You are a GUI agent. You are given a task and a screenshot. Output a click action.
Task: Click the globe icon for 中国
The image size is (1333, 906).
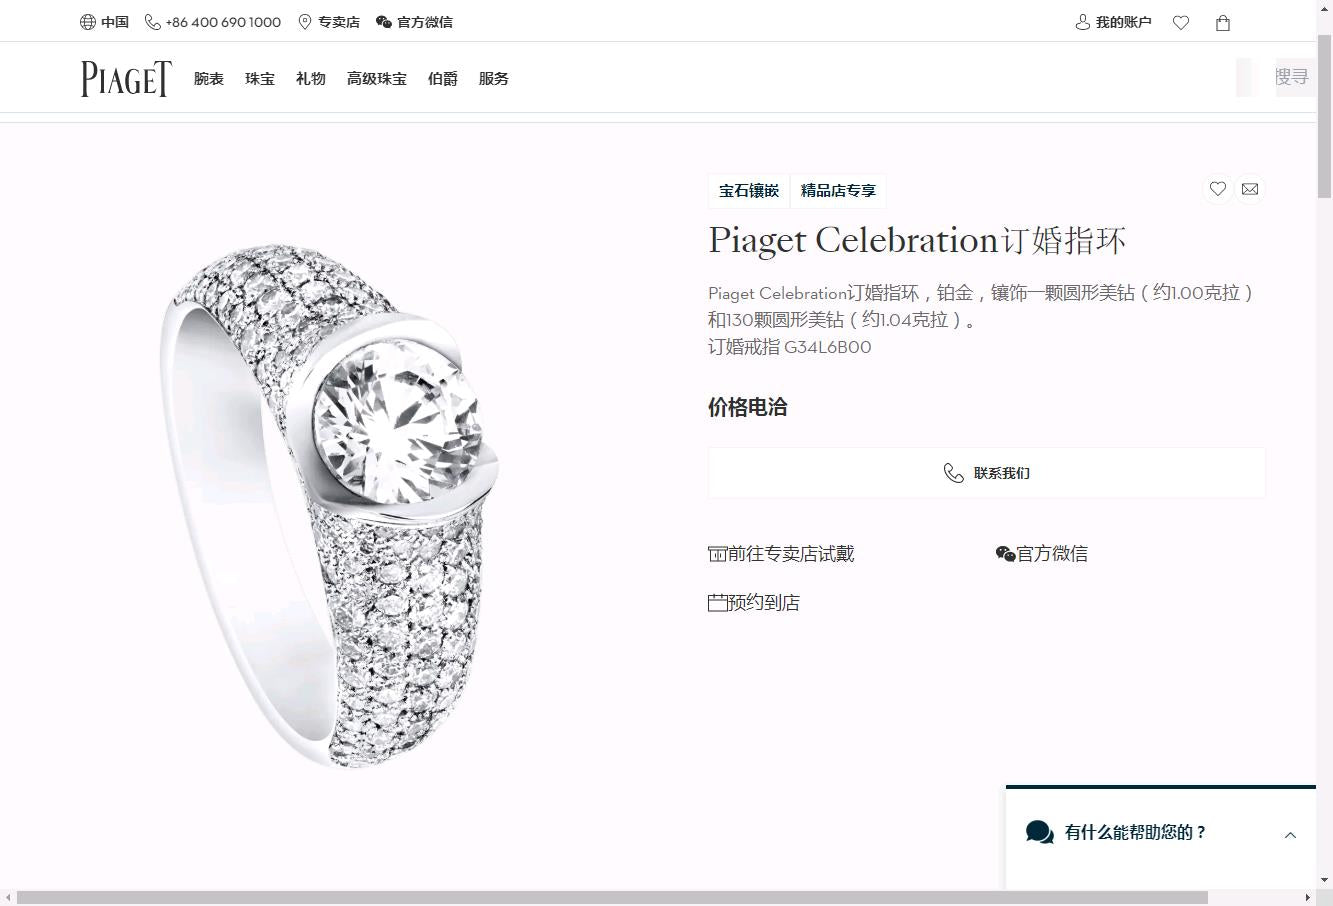(88, 22)
